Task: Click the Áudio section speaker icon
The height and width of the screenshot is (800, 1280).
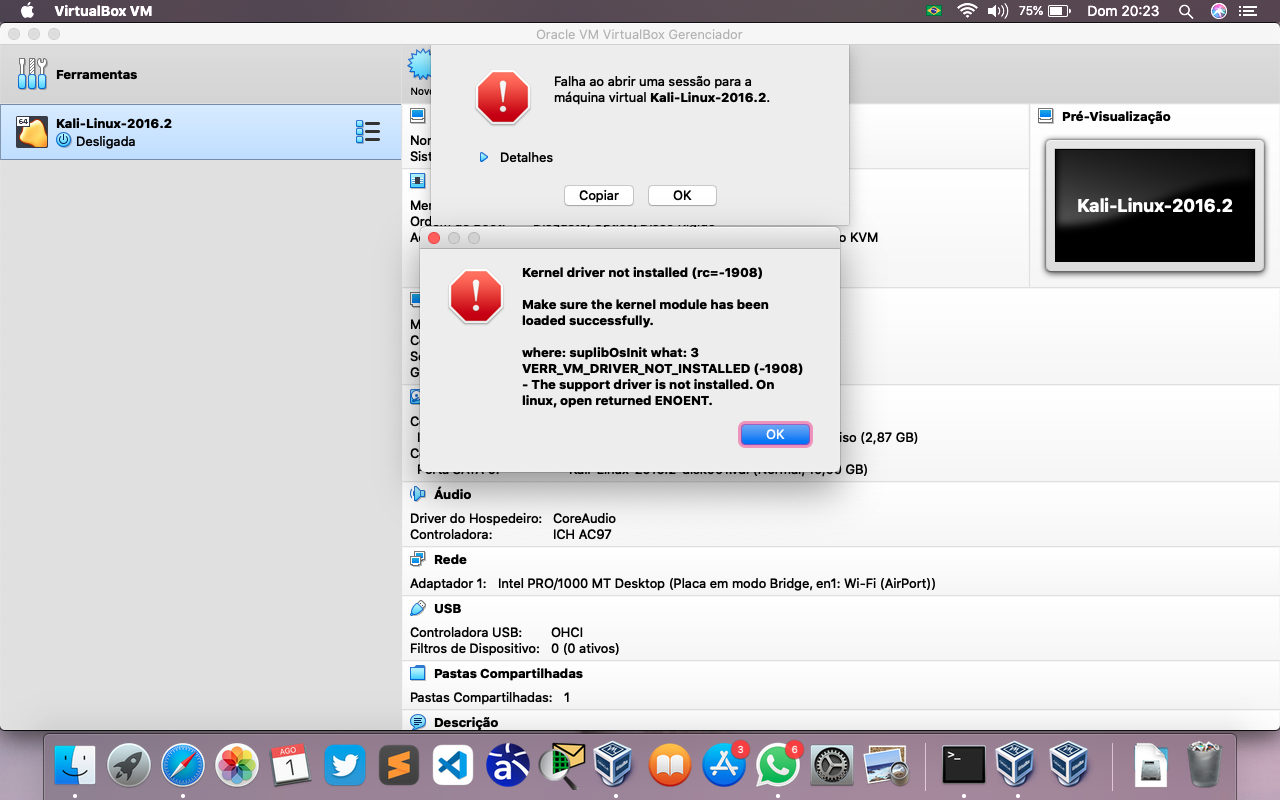Action: pos(418,494)
